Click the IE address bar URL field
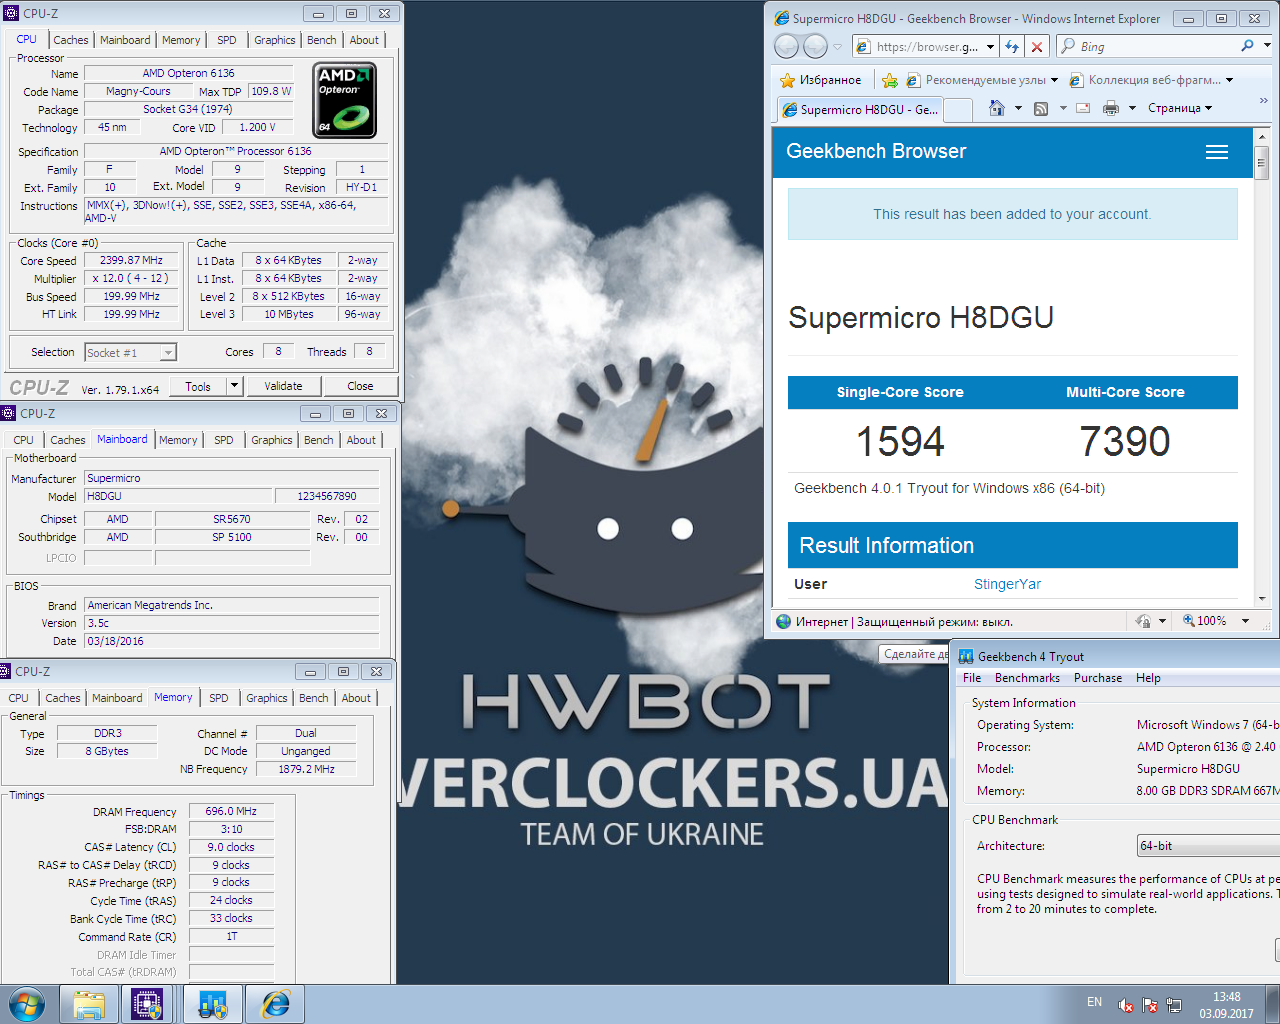This screenshot has height=1024, width=1280. [927, 46]
